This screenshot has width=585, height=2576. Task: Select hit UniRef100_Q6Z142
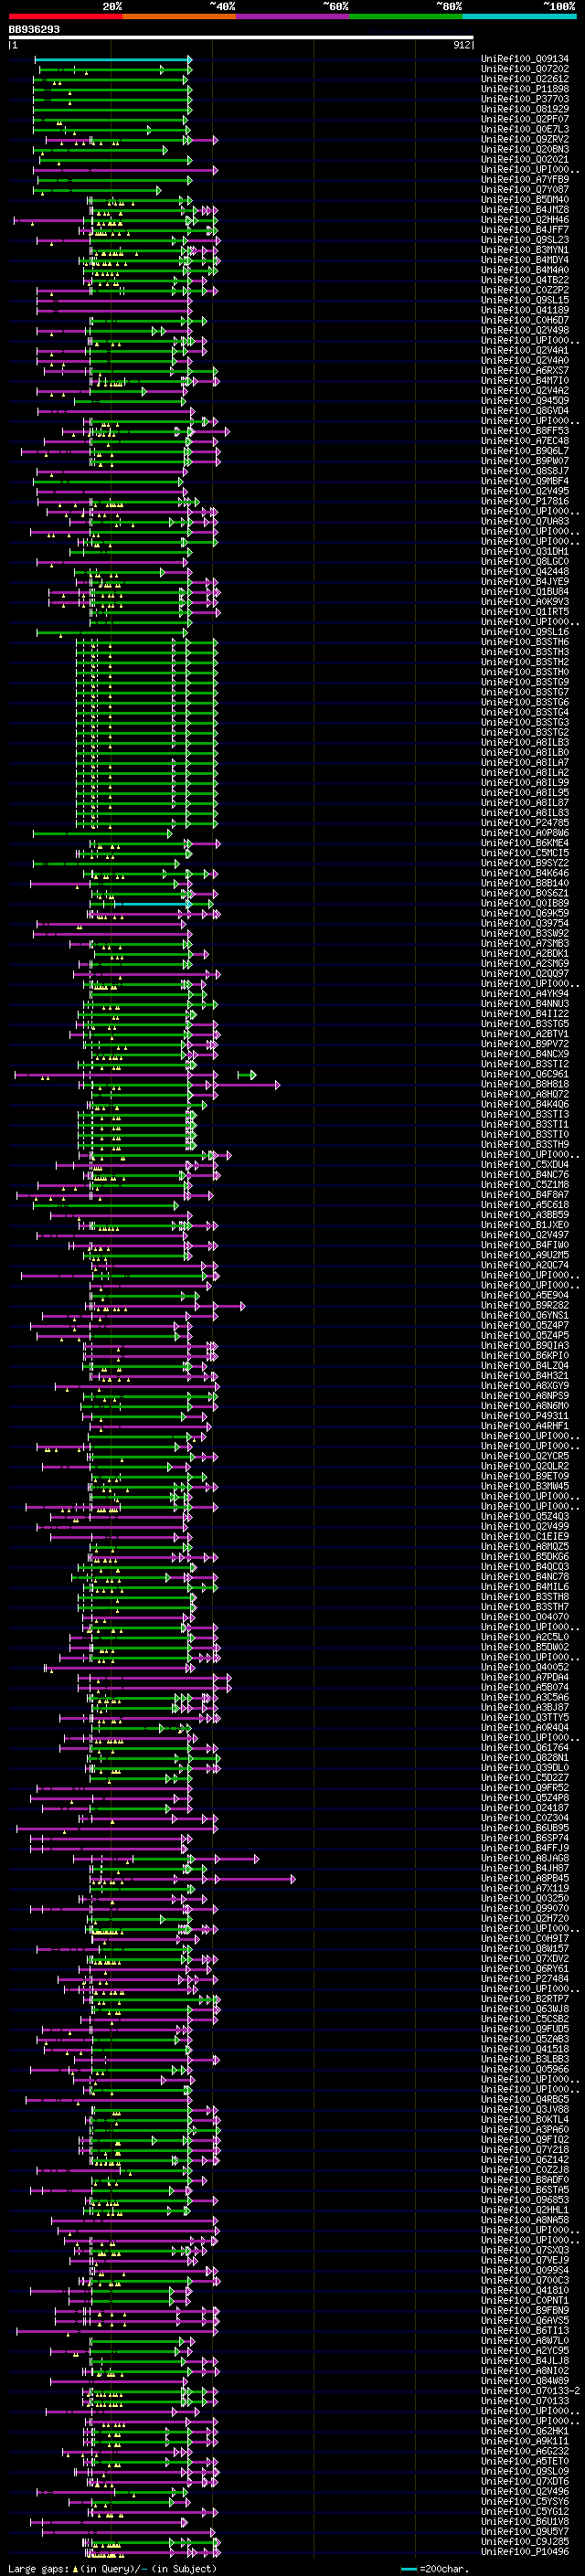coord(525,2160)
